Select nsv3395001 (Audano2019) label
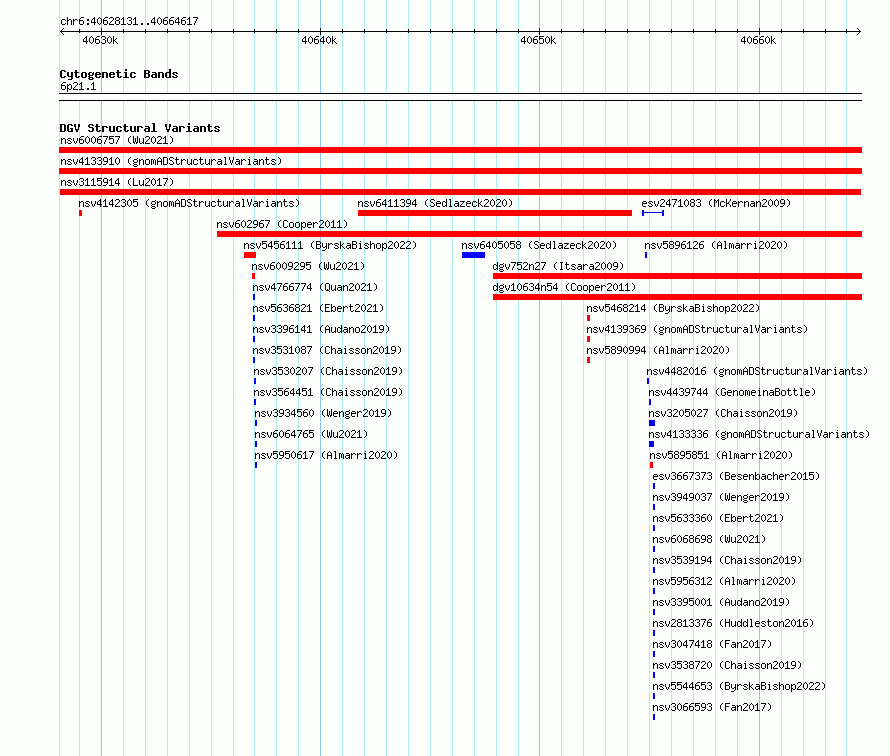 721,602
